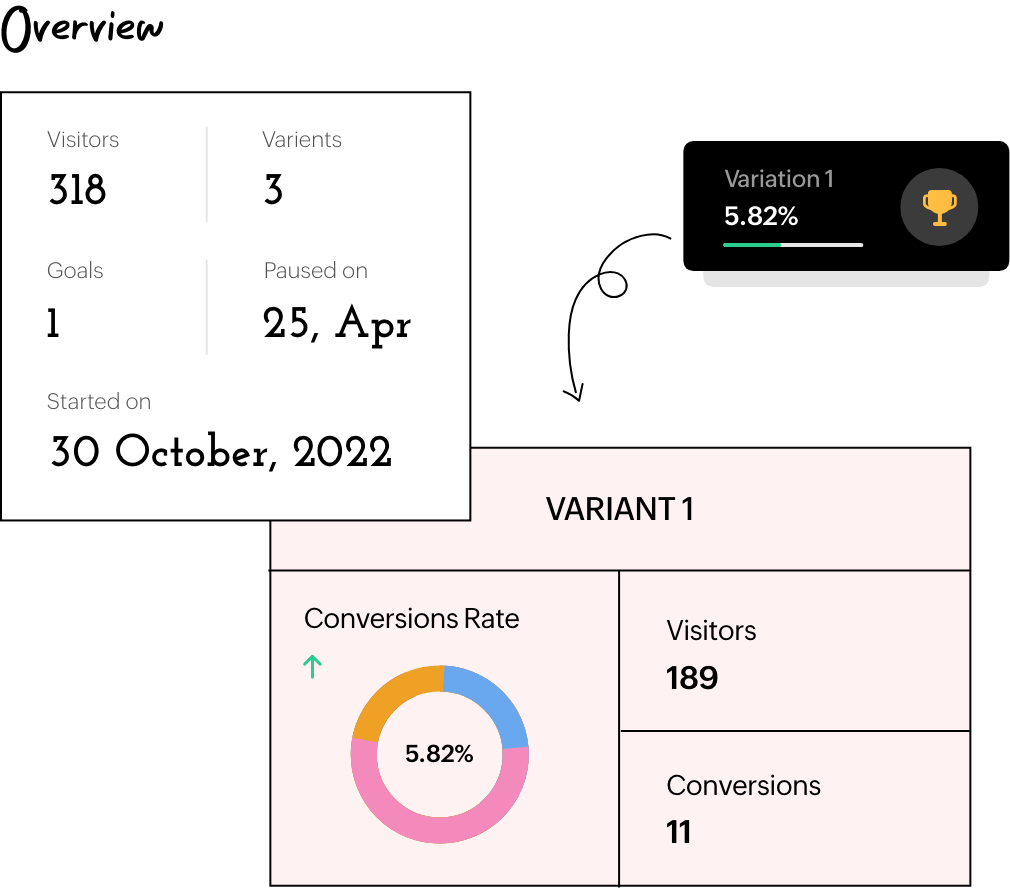1010x888 pixels.
Task: Click the Variation 1 label
Action: point(779,179)
